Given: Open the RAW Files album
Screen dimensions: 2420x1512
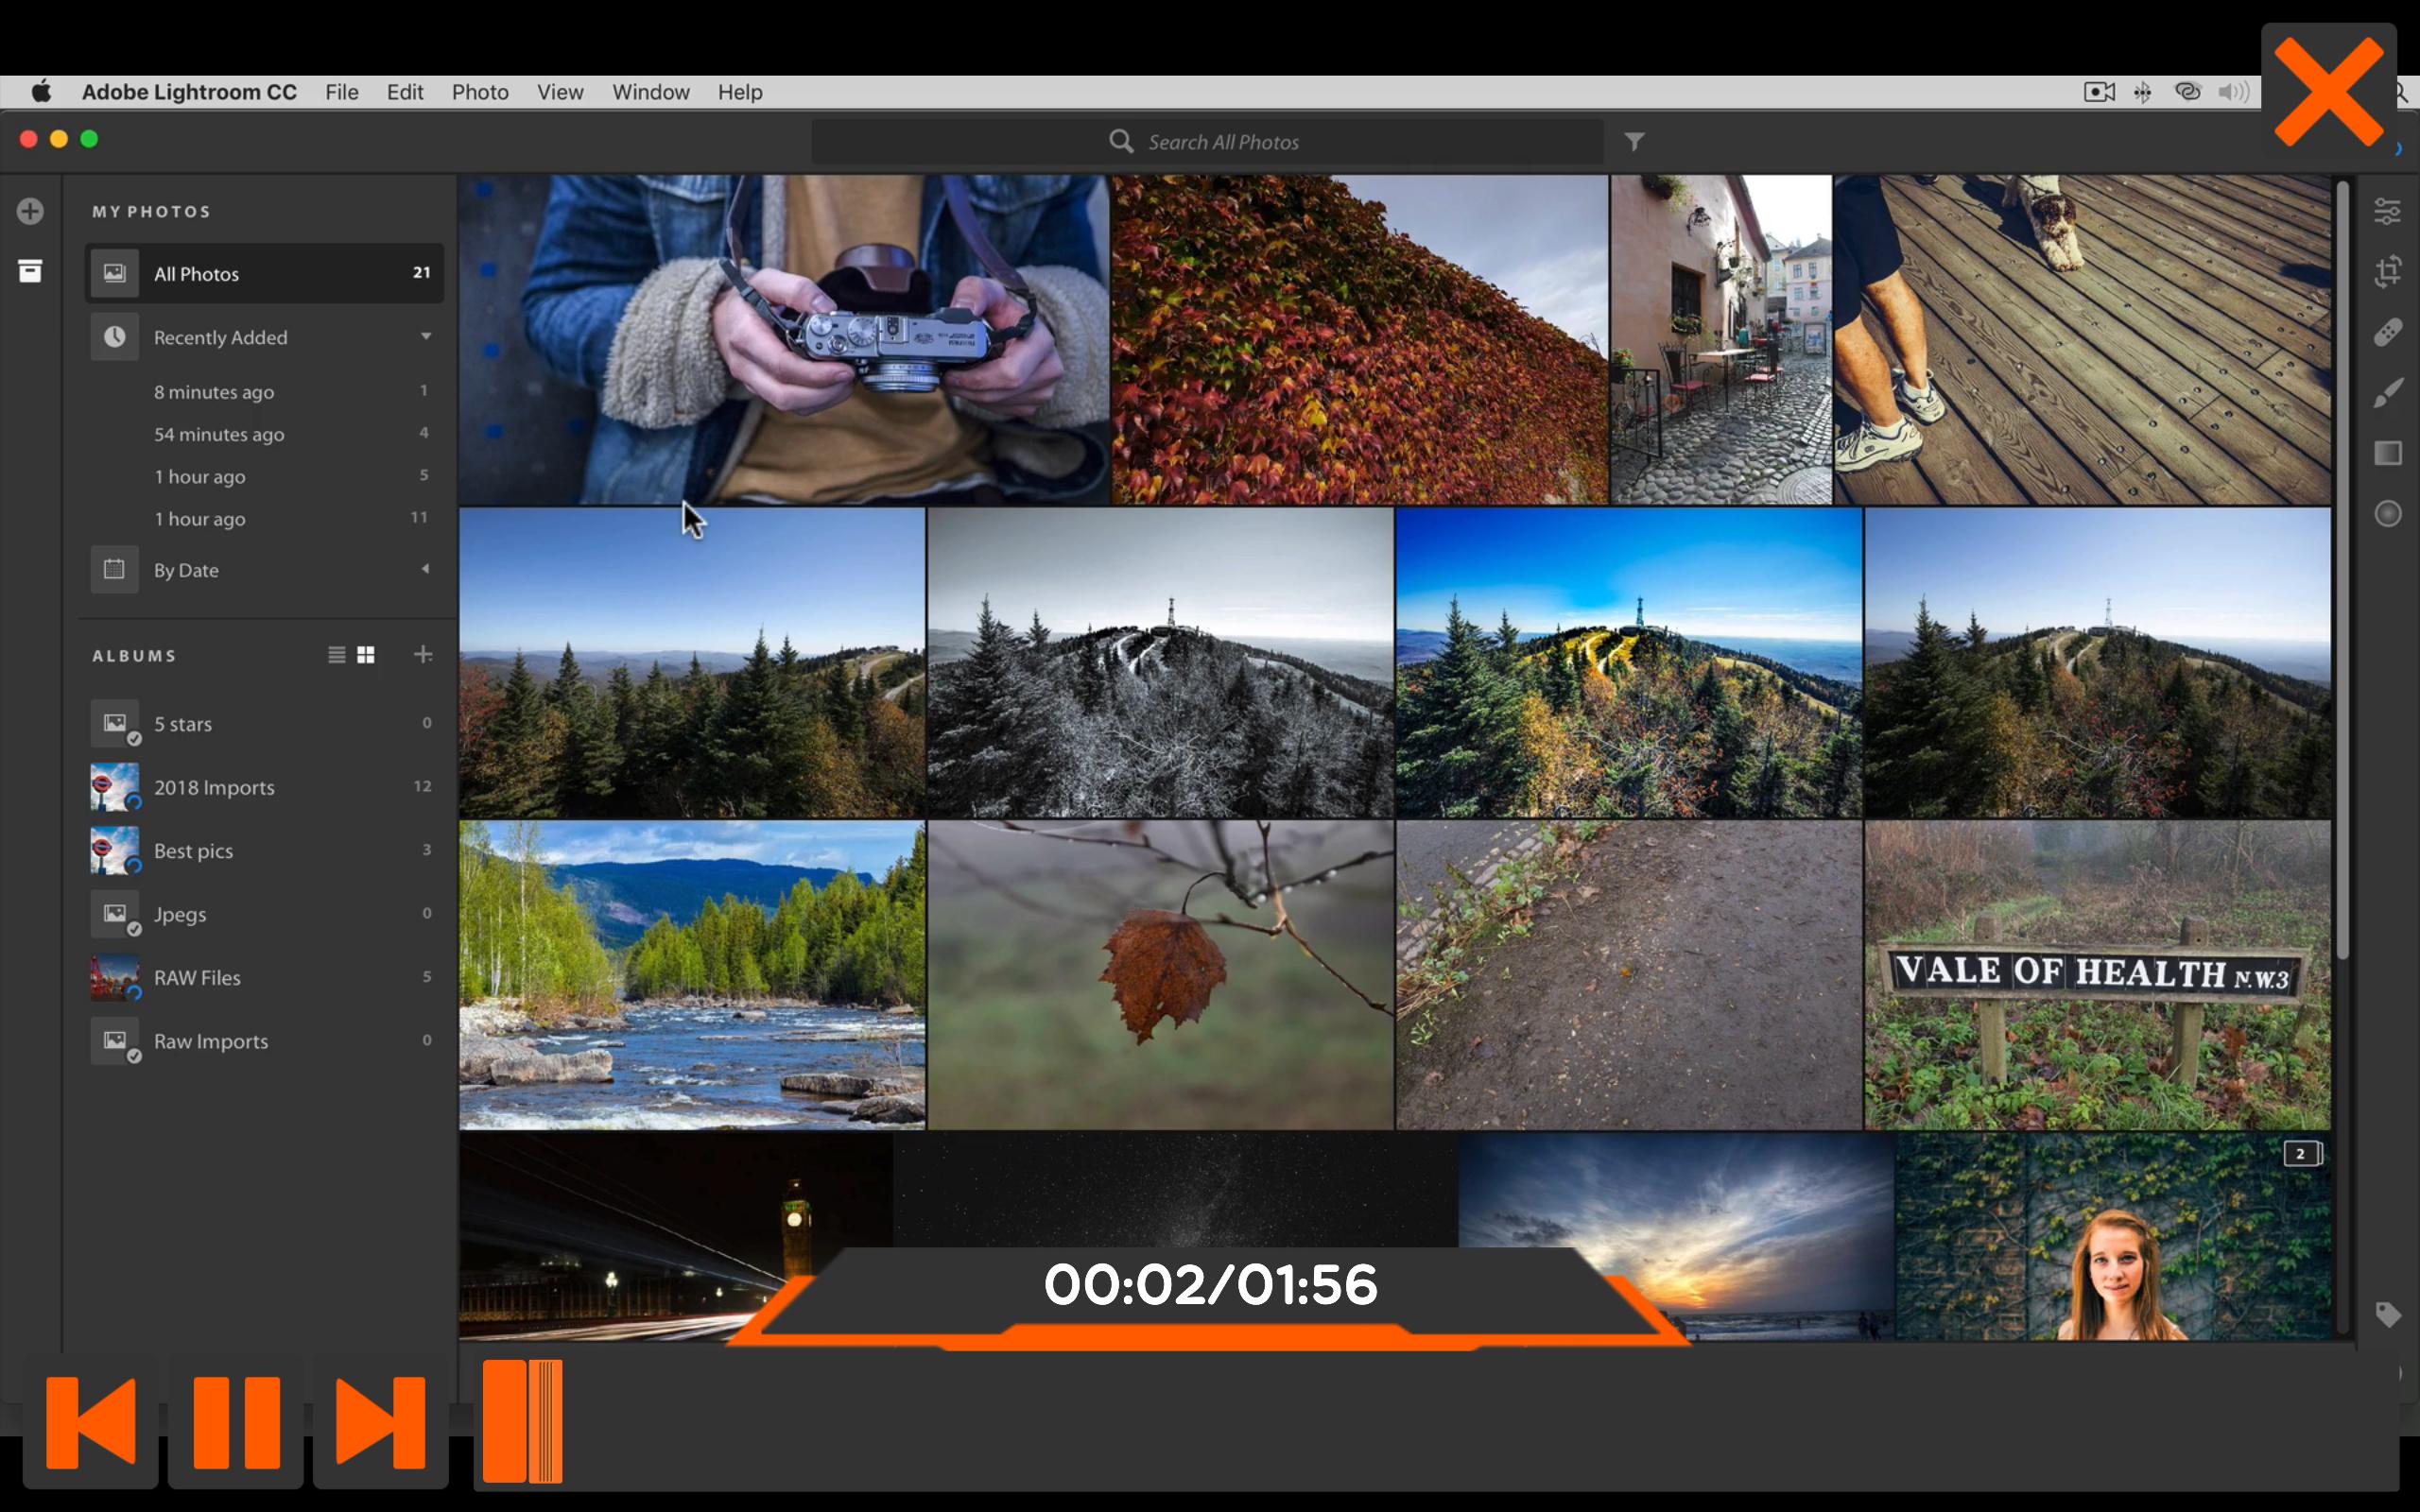Looking at the screenshot, I should click(265, 977).
